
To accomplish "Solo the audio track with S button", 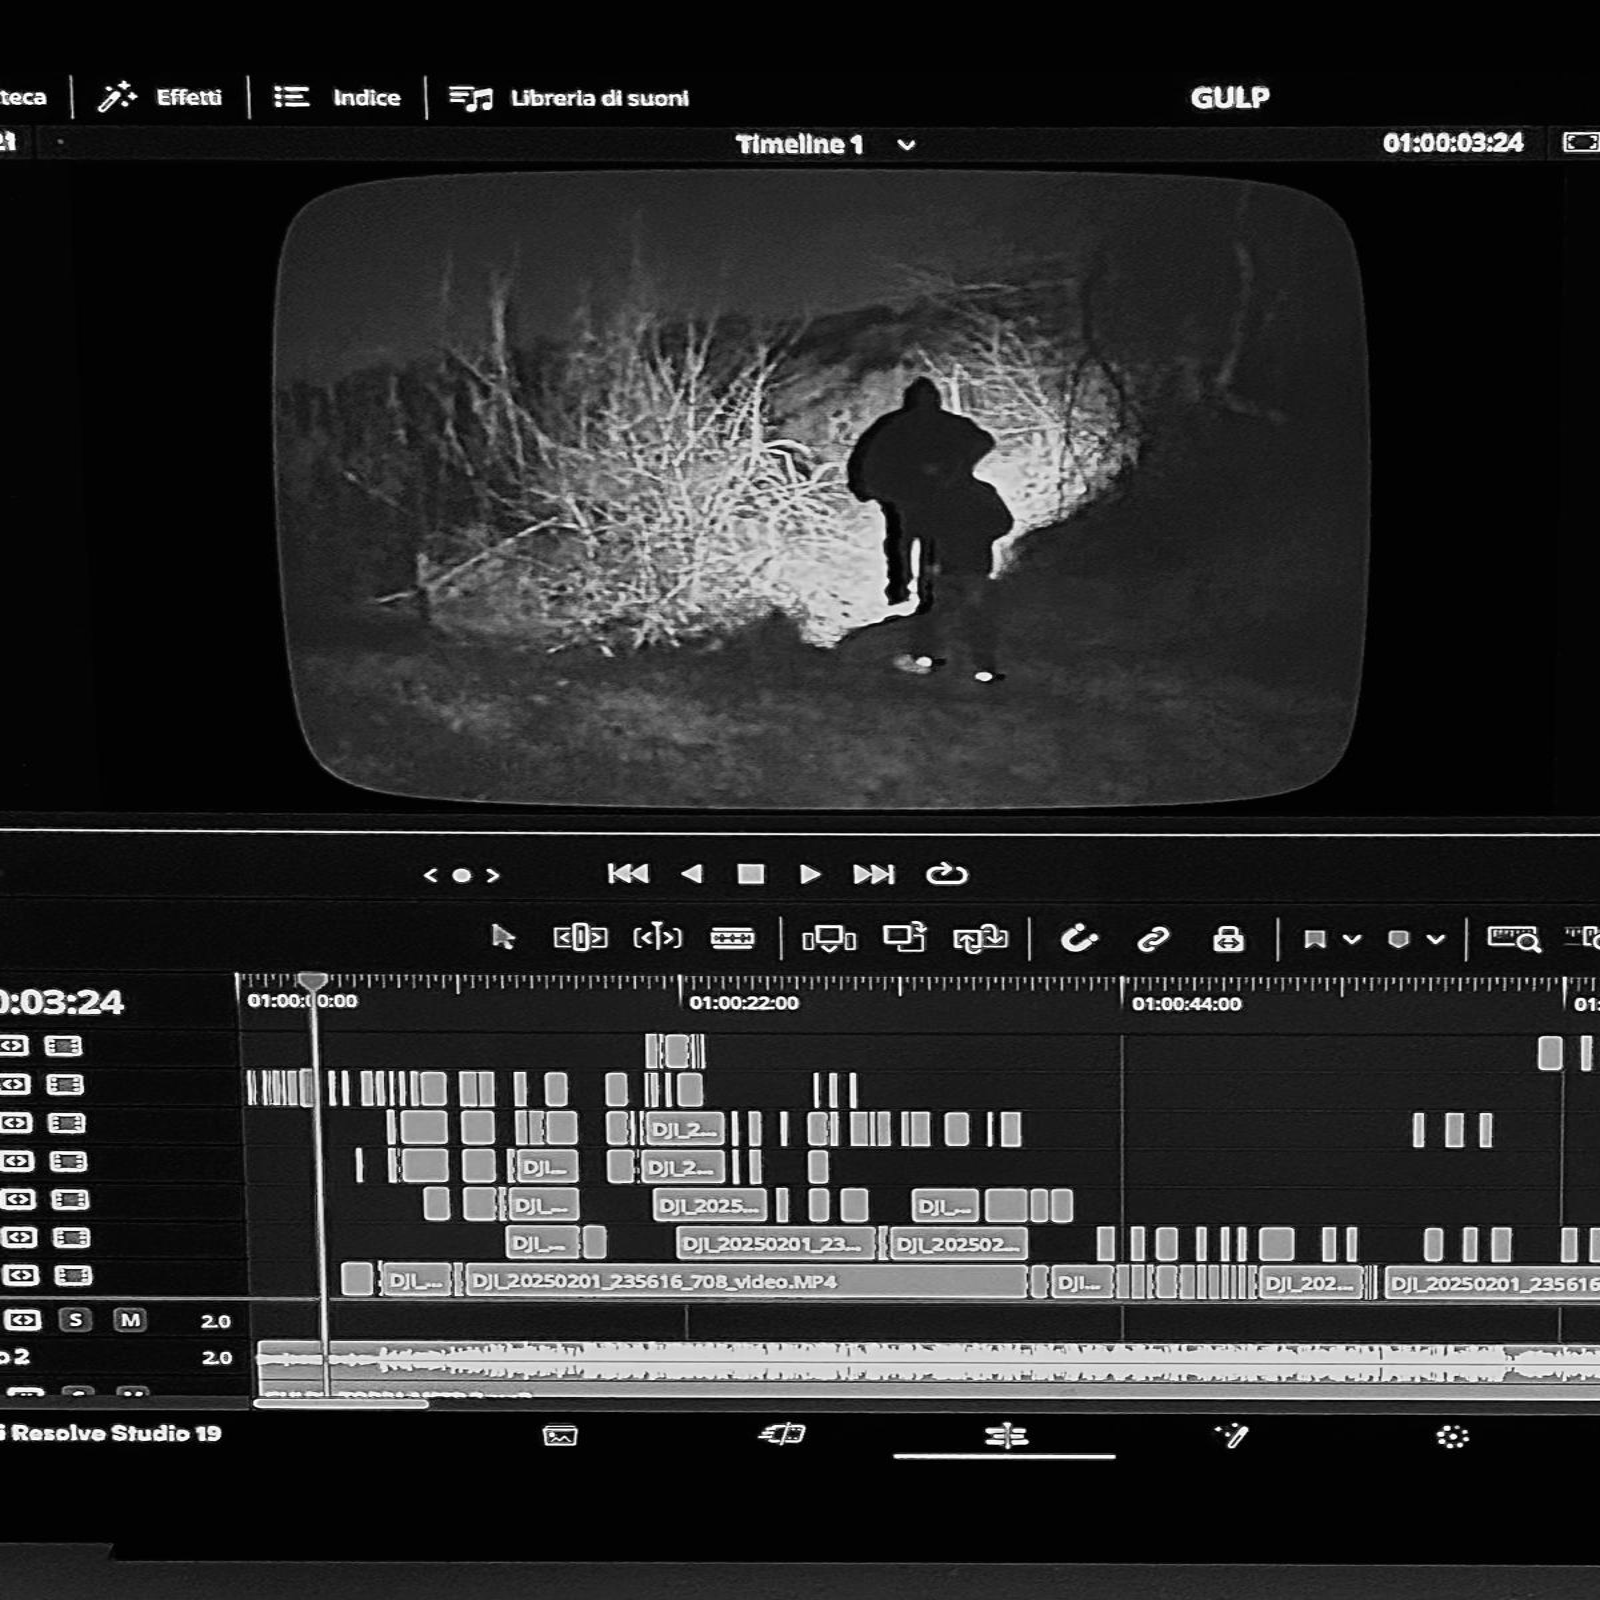I will (x=75, y=1320).
